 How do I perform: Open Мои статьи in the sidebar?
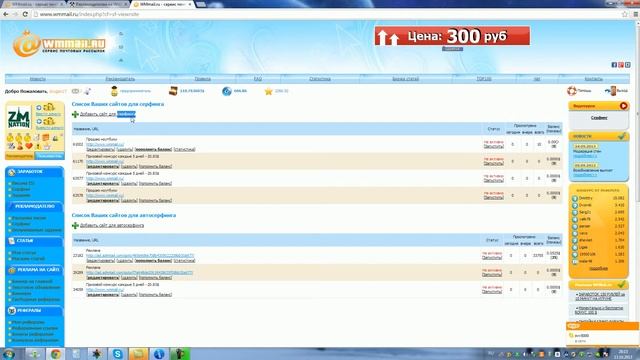(24, 253)
